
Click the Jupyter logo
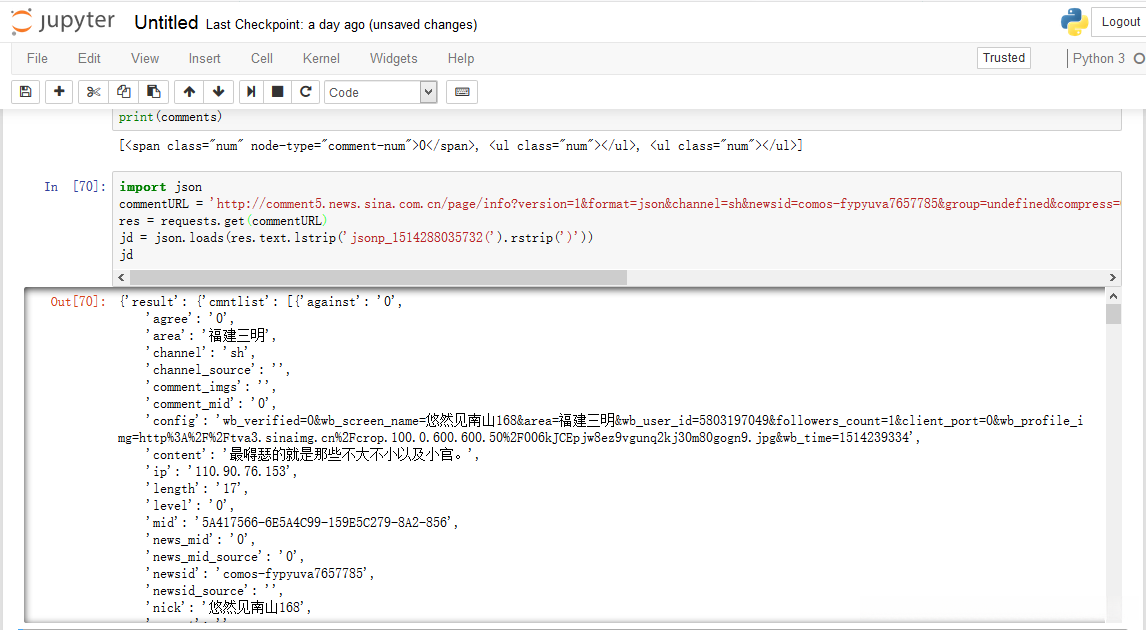(64, 22)
